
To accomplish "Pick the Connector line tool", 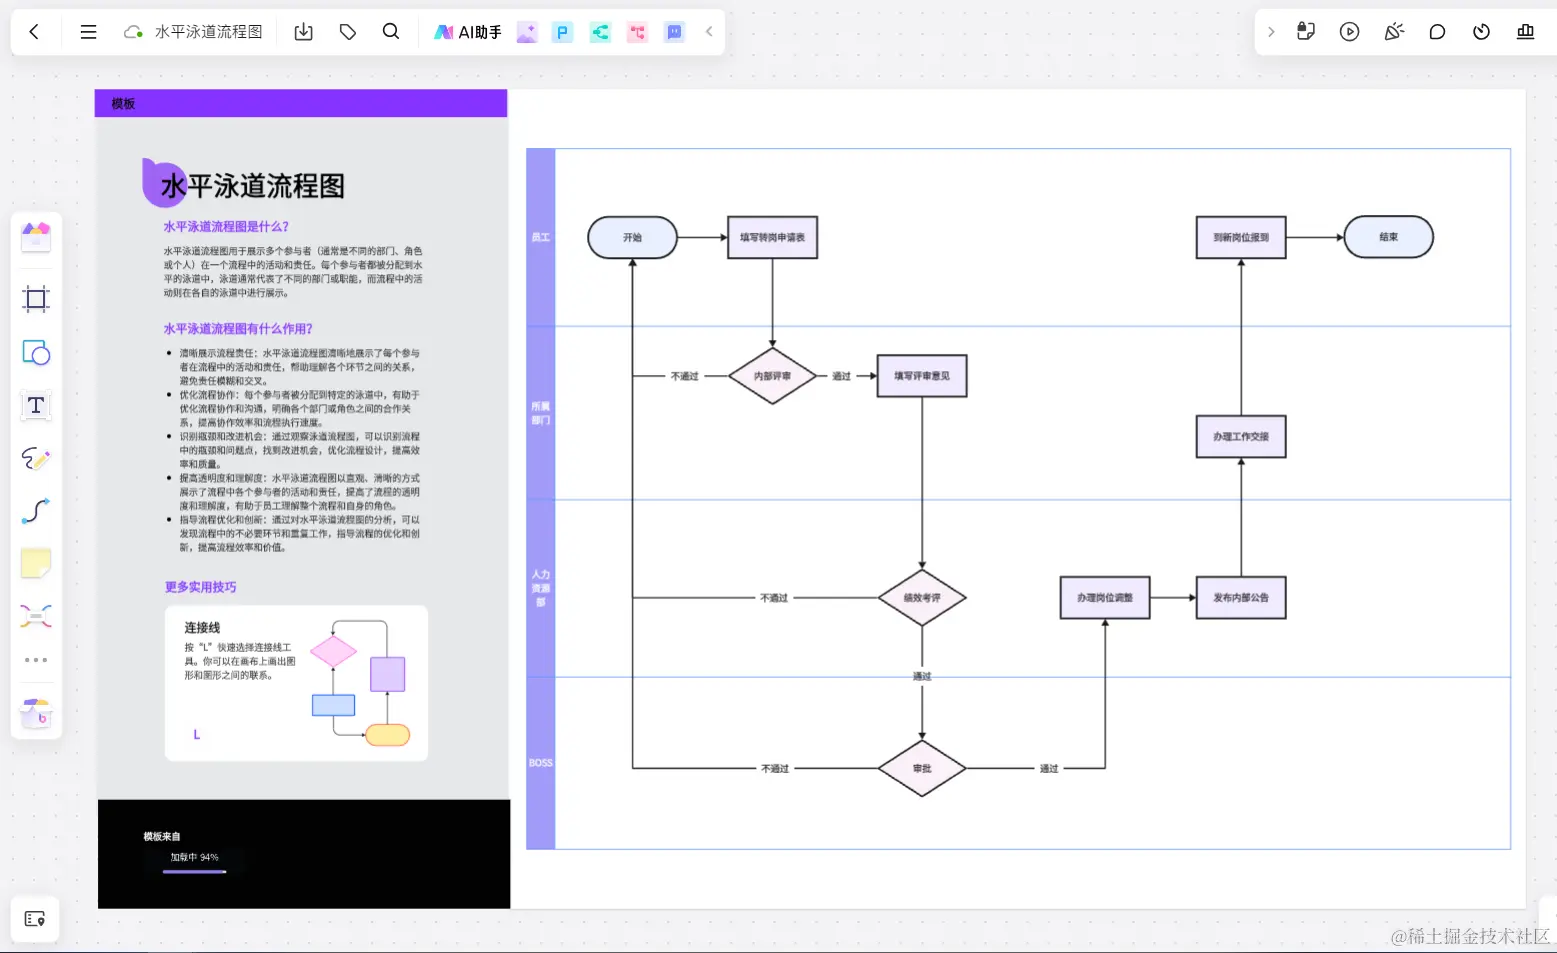I will coord(35,511).
